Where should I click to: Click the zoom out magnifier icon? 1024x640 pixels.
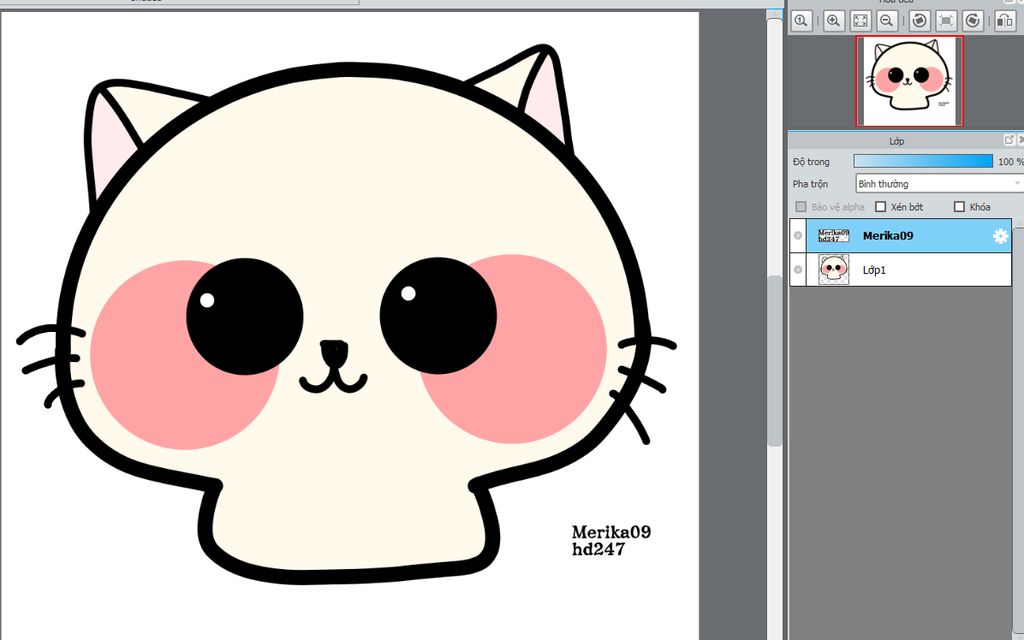(887, 21)
